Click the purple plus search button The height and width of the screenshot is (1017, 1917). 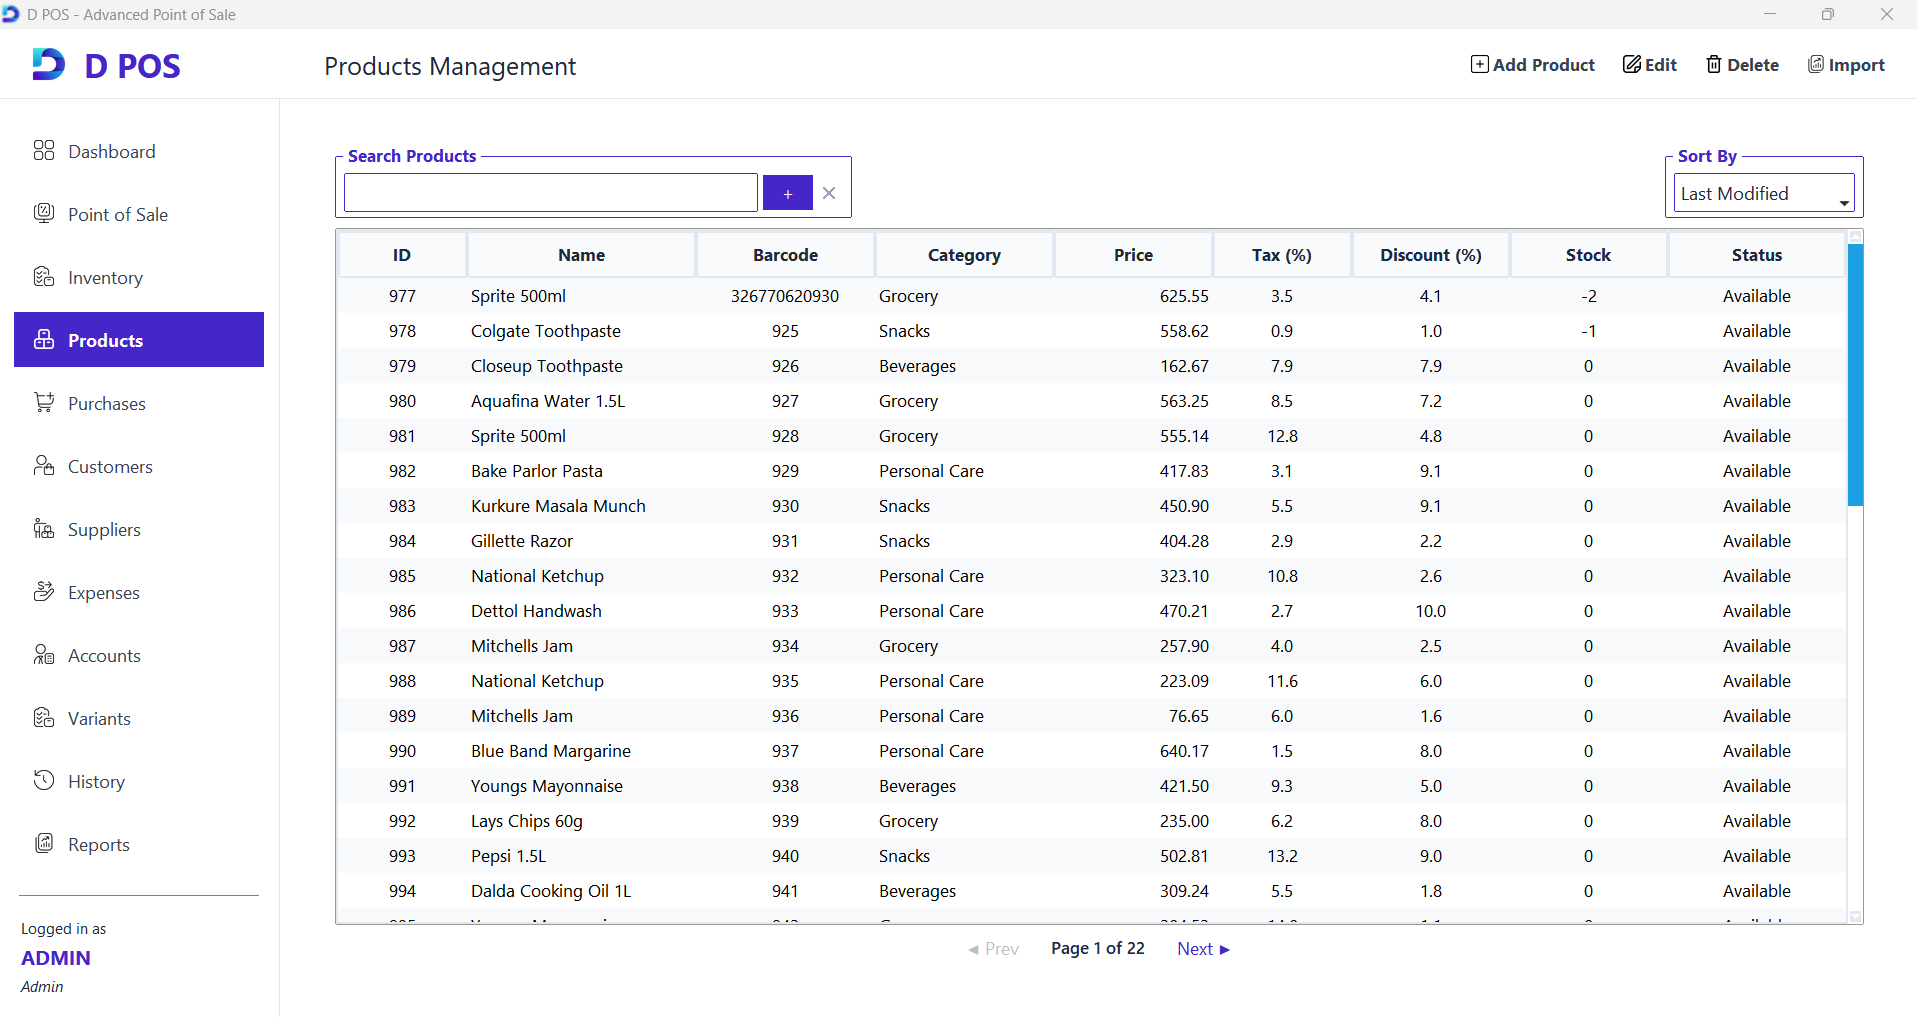point(788,193)
